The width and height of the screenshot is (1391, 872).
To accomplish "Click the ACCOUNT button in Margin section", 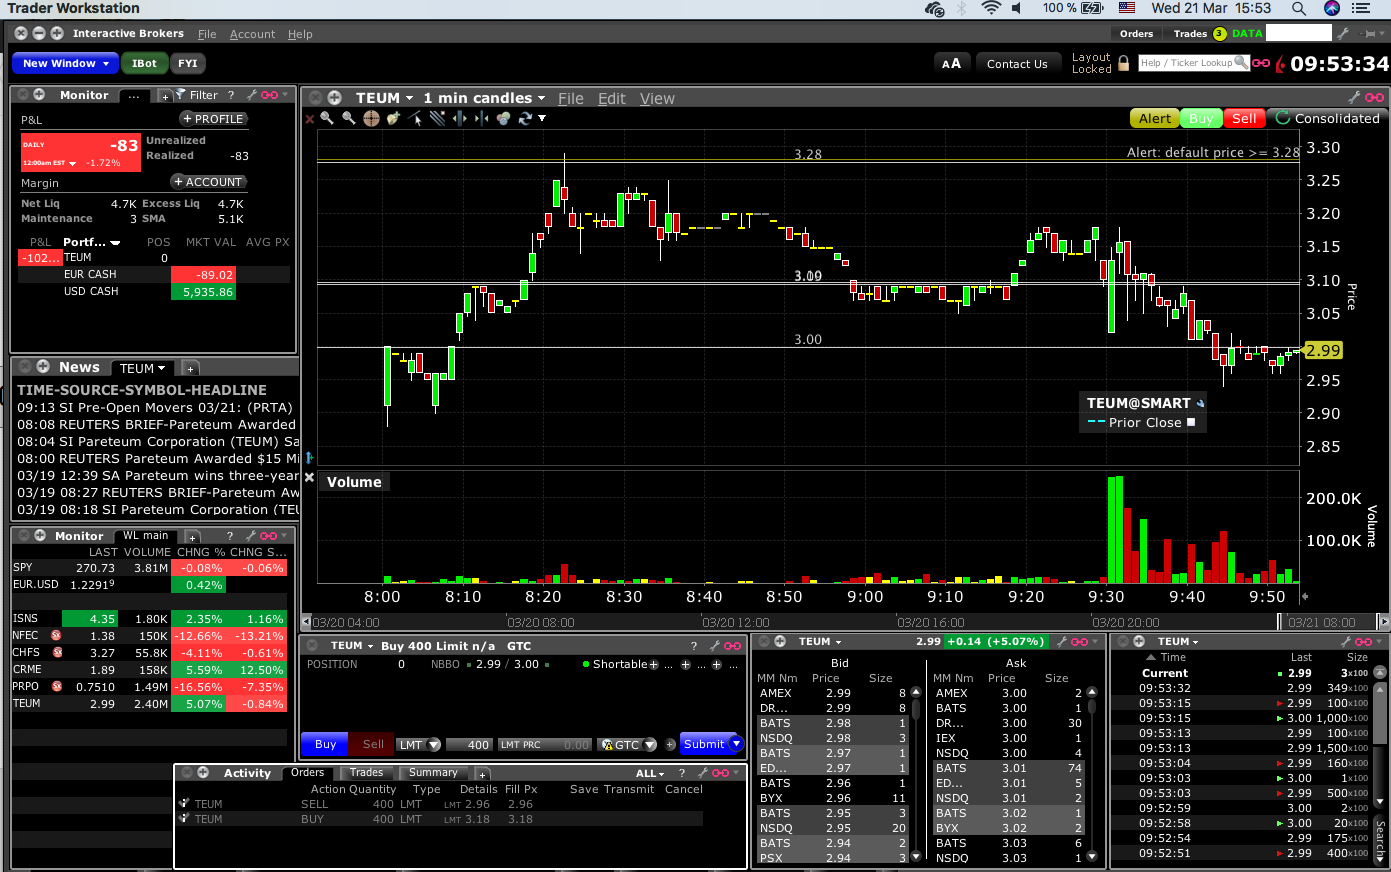I will [x=208, y=182].
